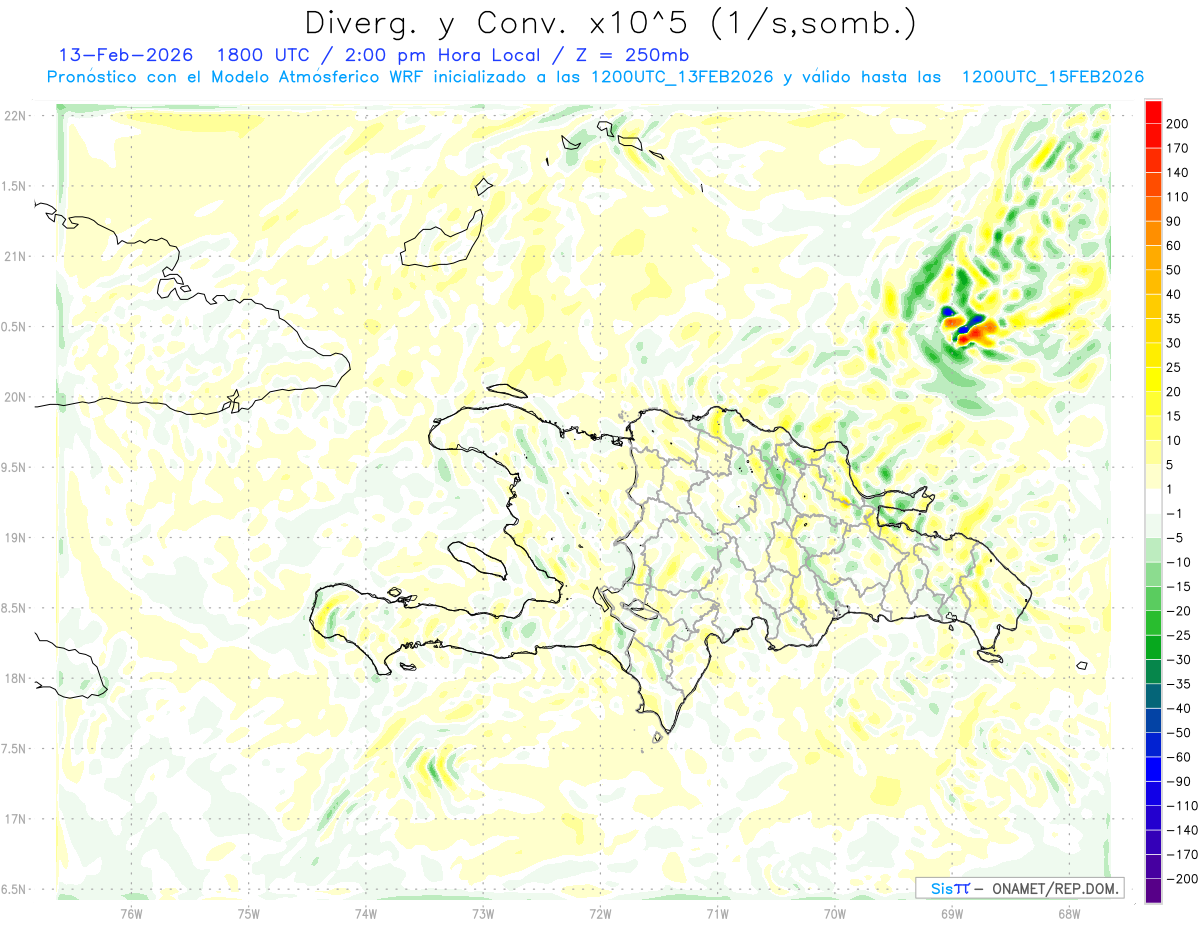Click latitude label "22N"

click(x=15, y=115)
